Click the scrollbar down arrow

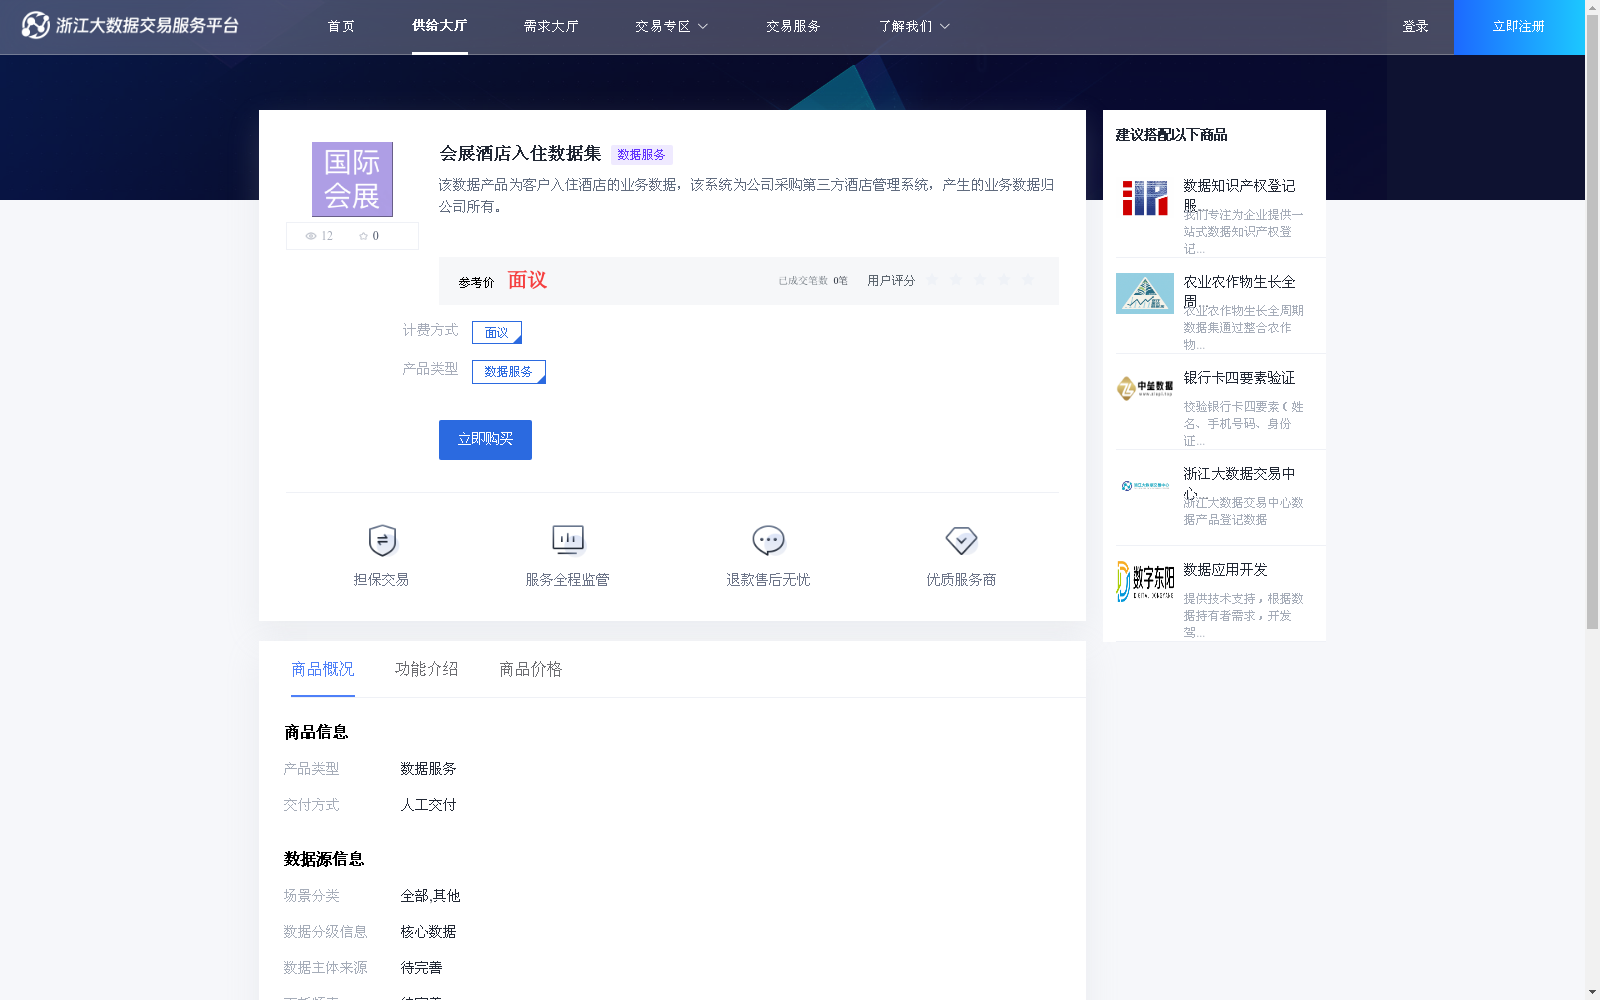1592,992
